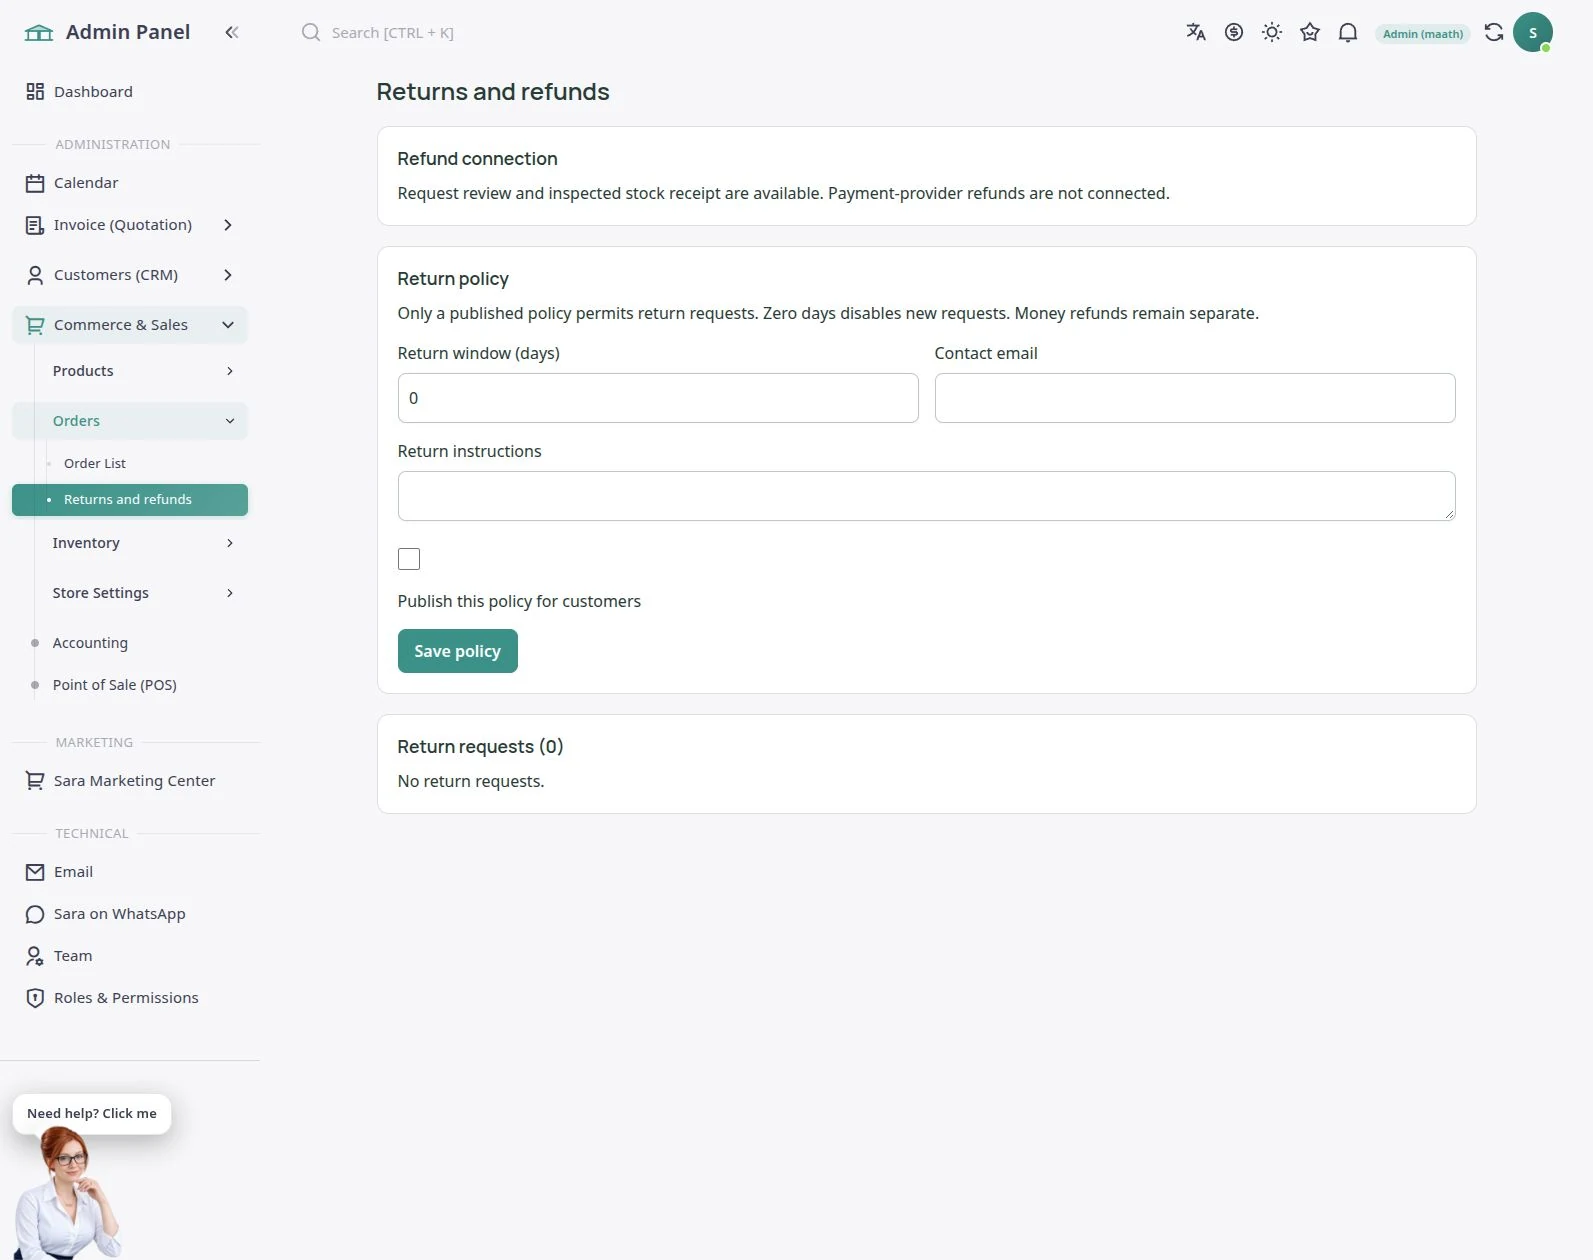Focus the Return window (days) field
This screenshot has width=1593, height=1260.
click(x=658, y=398)
